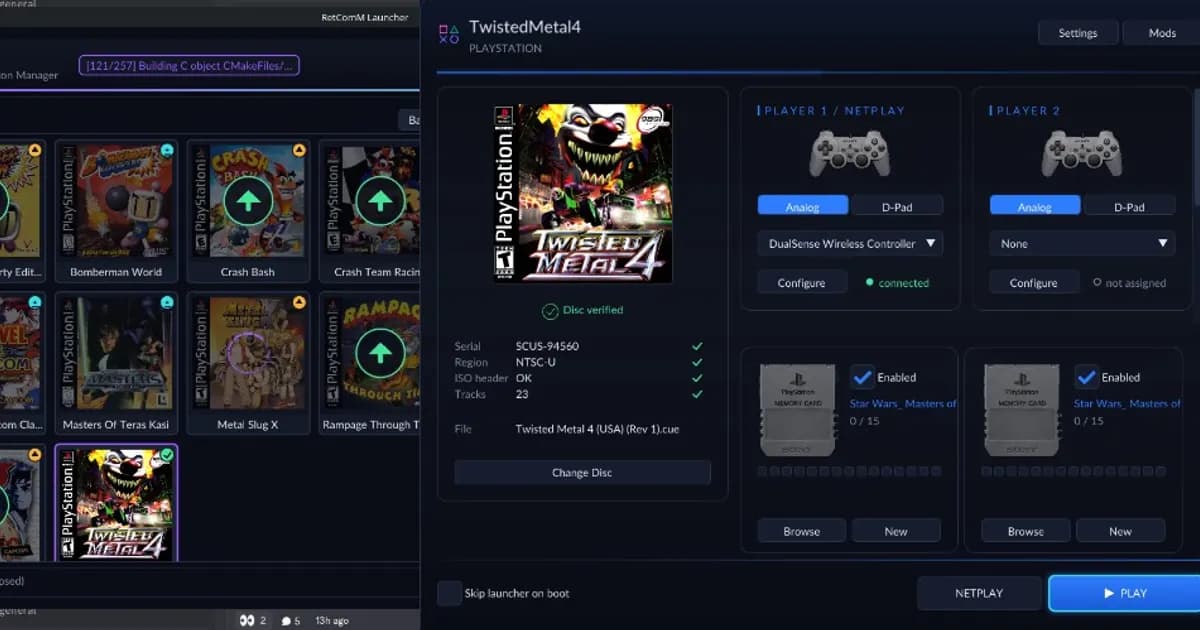Open the DualSense Wireless Controller dropdown
Image resolution: width=1200 pixels, height=630 pixels.
coord(850,243)
